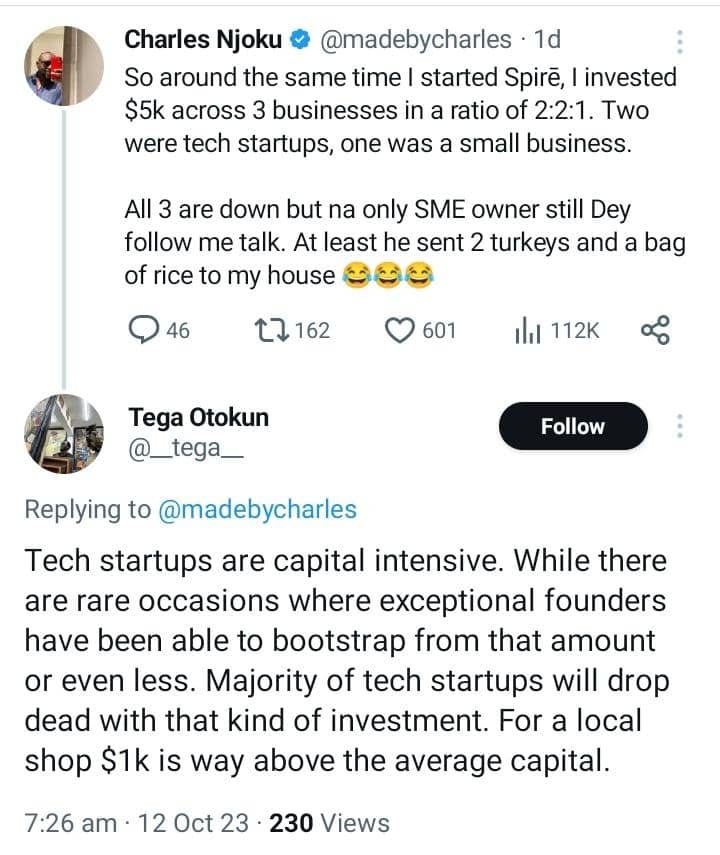The image size is (720, 855).
Task: Follow Tega Otokun
Action: pos(572,426)
